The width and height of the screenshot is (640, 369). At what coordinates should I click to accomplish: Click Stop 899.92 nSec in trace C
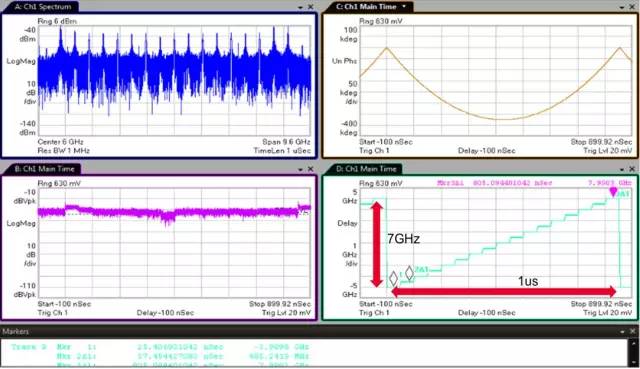pyautogui.click(x=601, y=142)
